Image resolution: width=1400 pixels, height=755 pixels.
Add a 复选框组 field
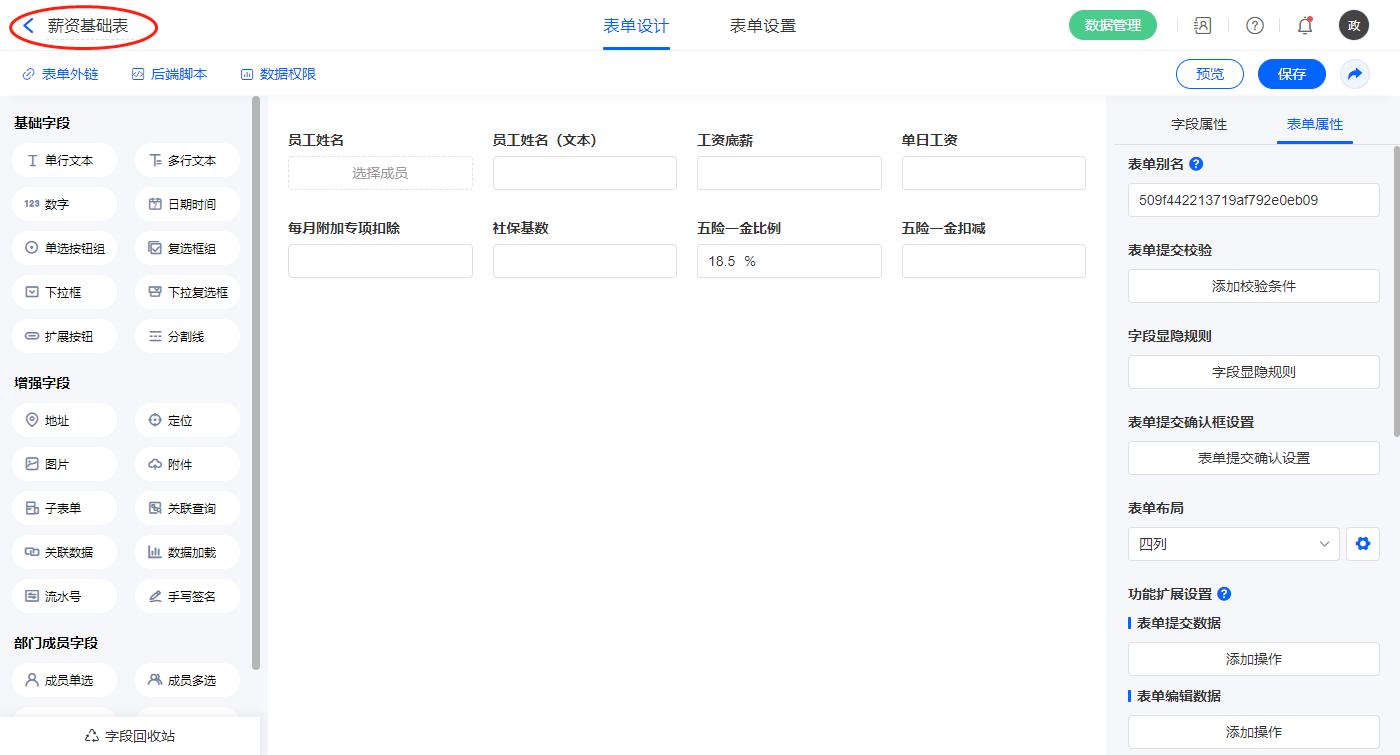[x=187, y=248]
